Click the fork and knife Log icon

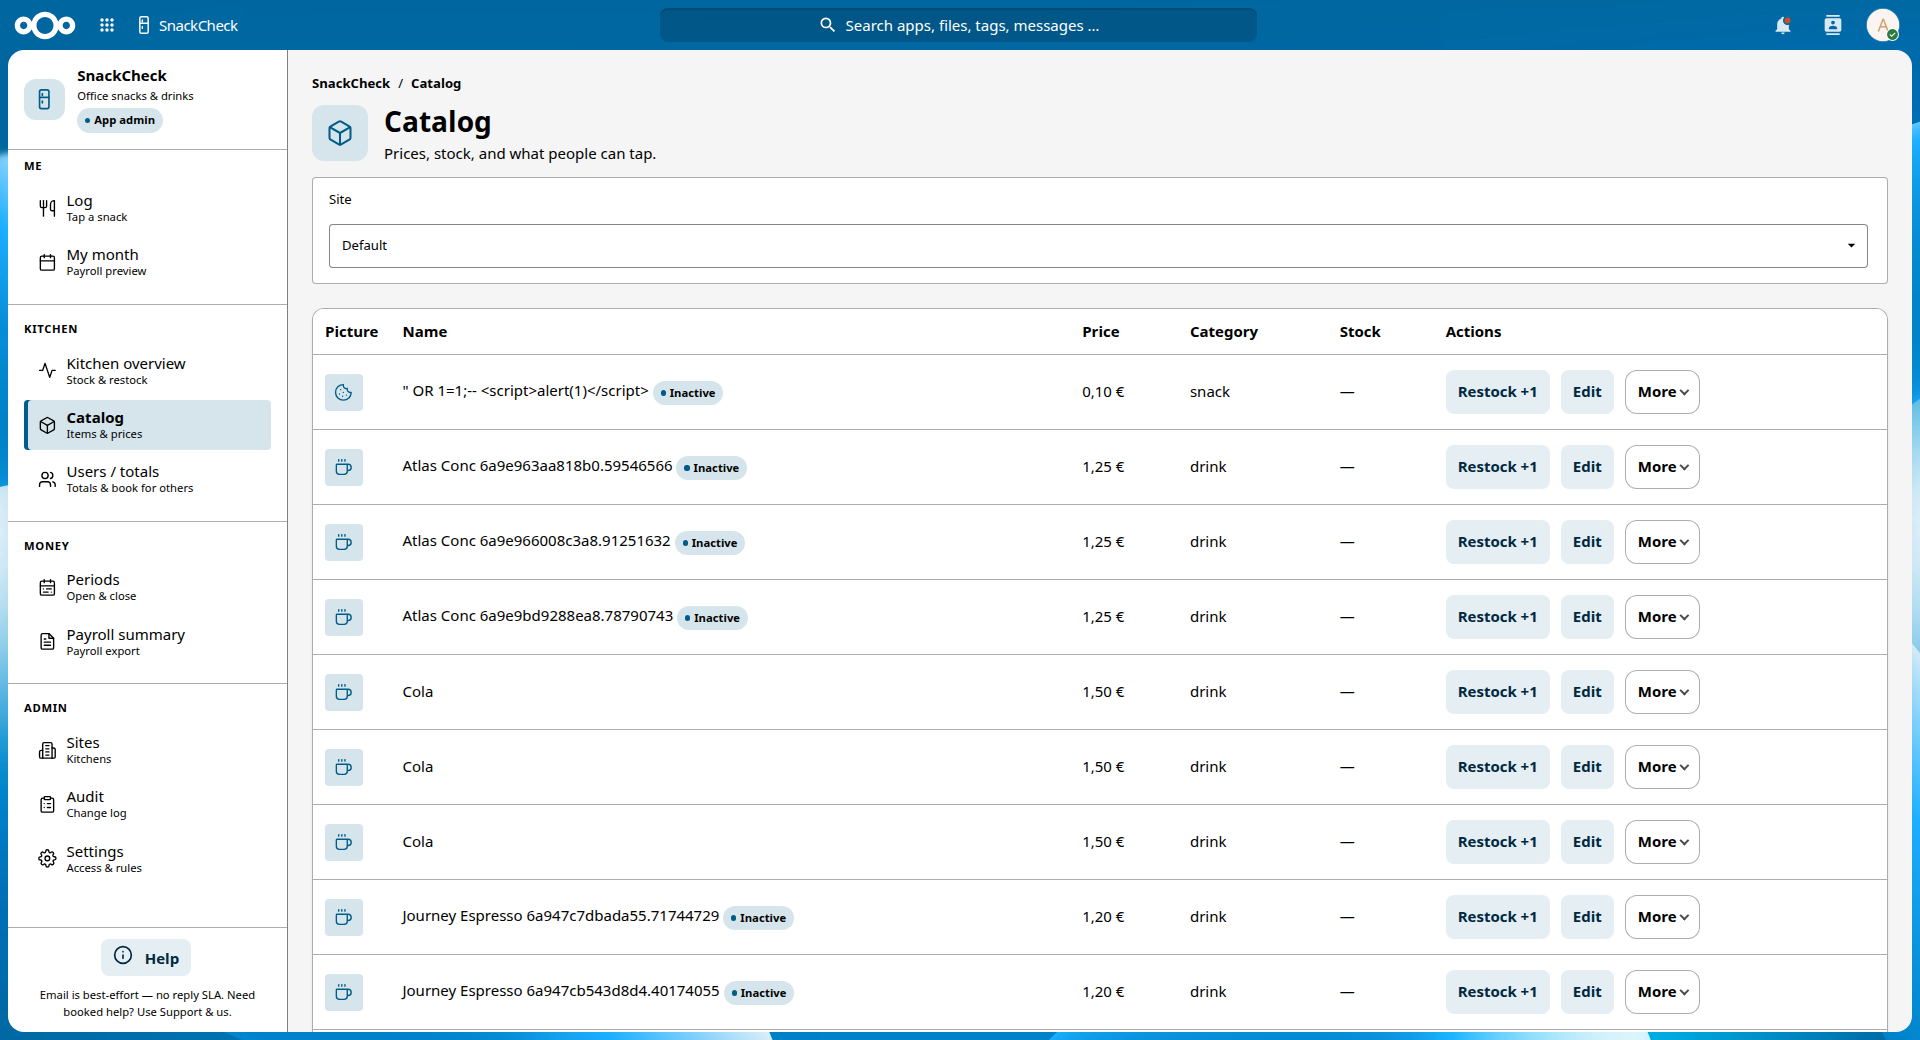(47, 208)
